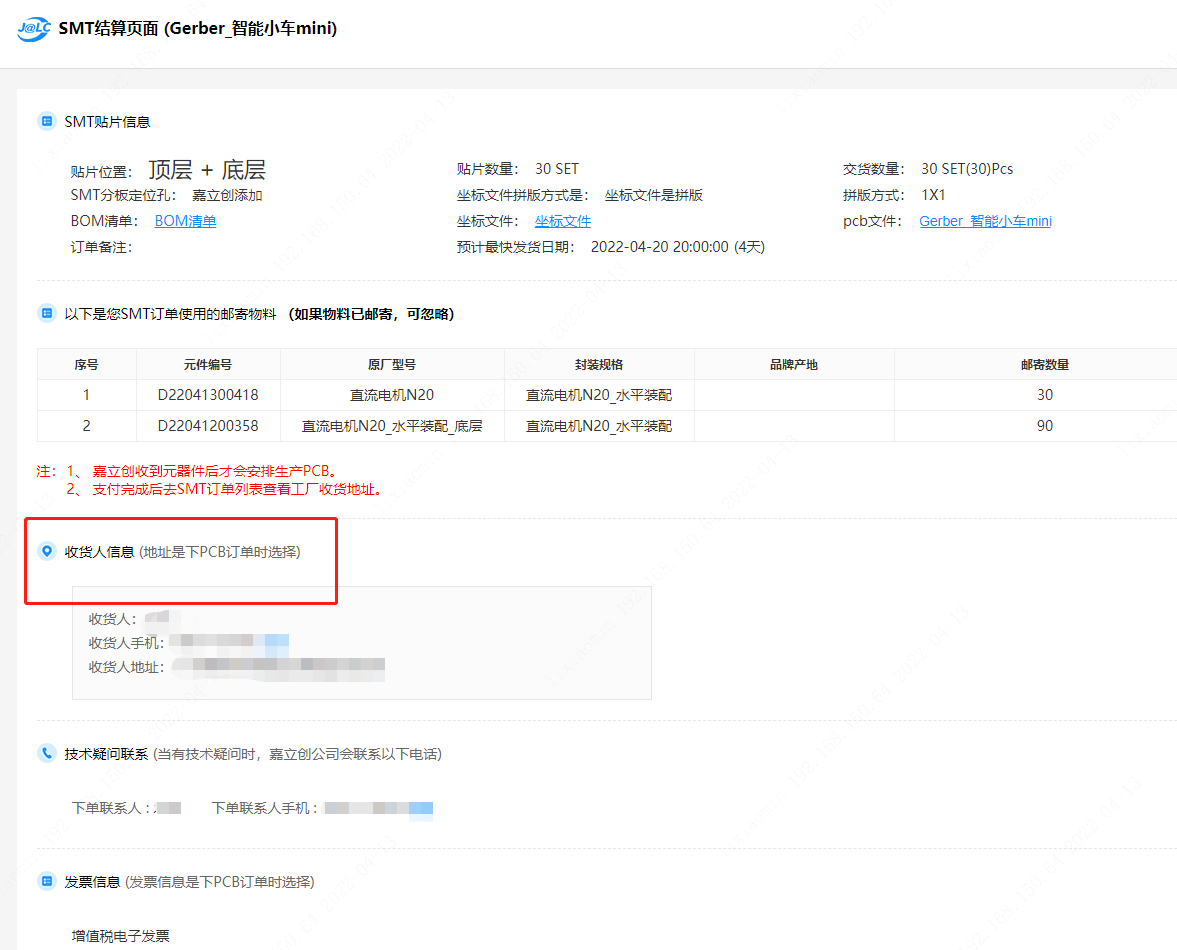1177x950 pixels.
Task: Click the JLC logo icon
Action: tap(34, 30)
